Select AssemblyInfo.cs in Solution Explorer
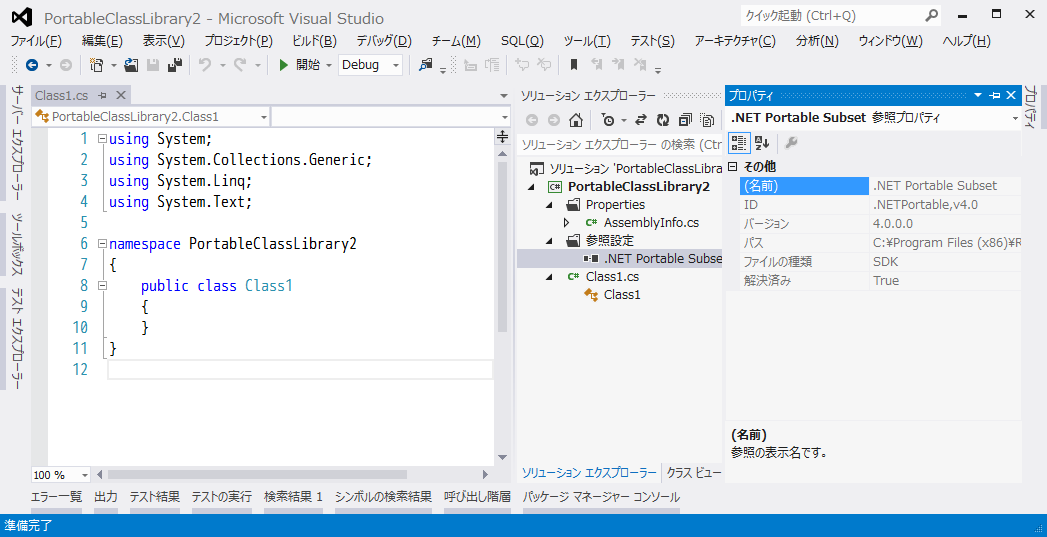This screenshot has width=1047, height=537. (651, 223)
